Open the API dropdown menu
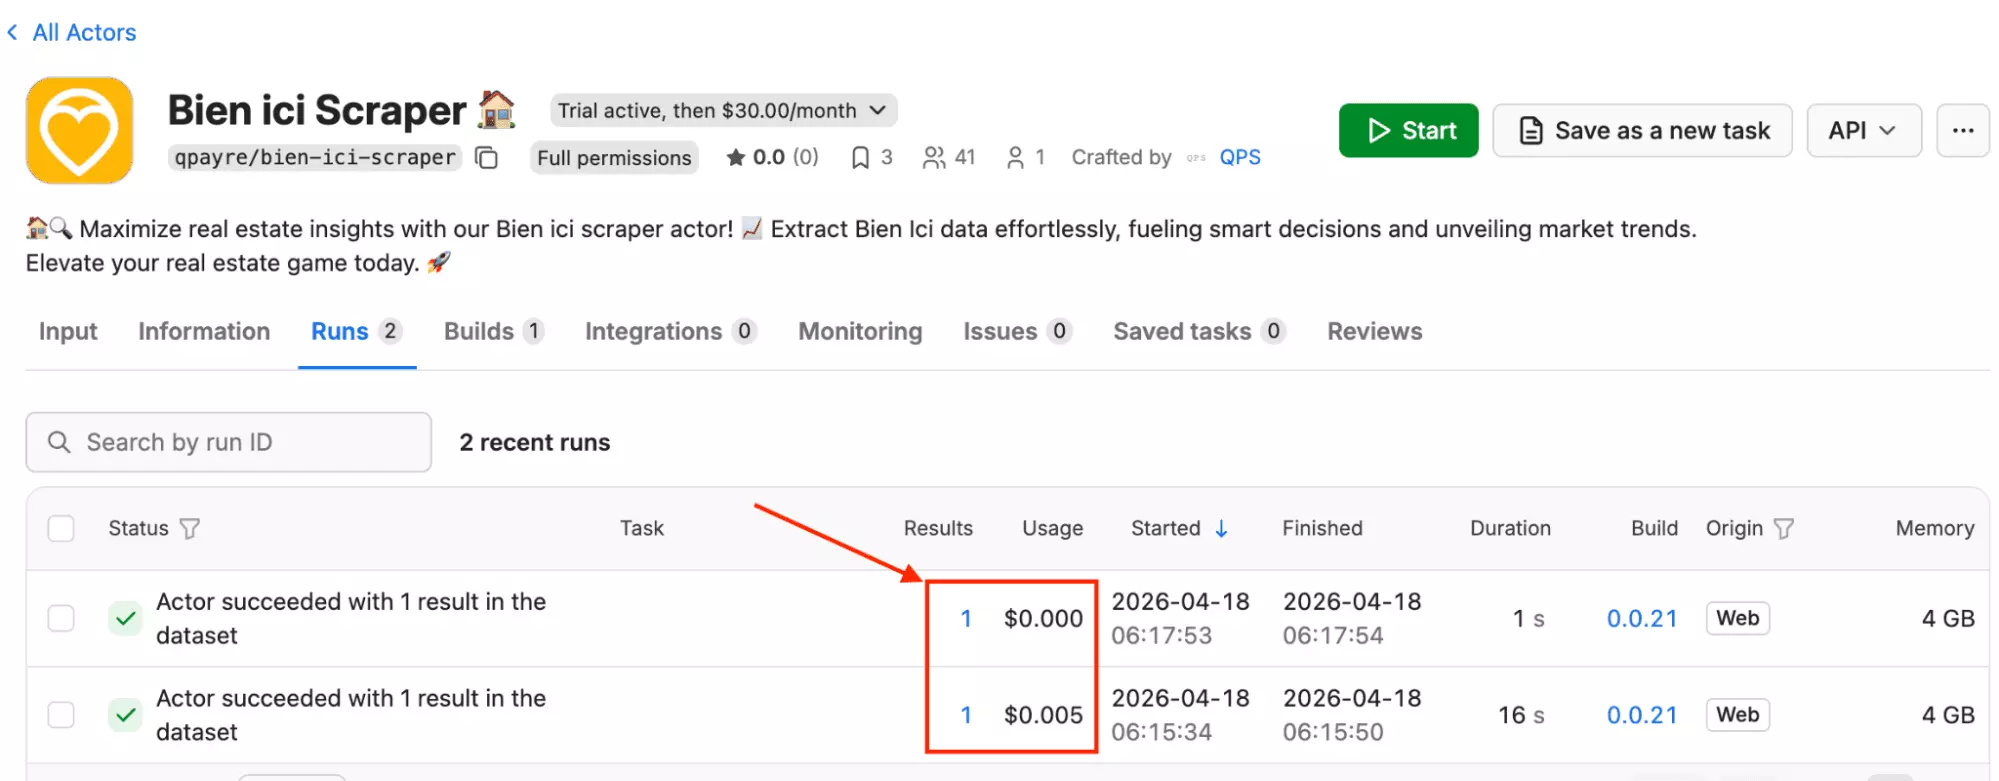Screen dimensions: 1999x781 [1863, 131]
